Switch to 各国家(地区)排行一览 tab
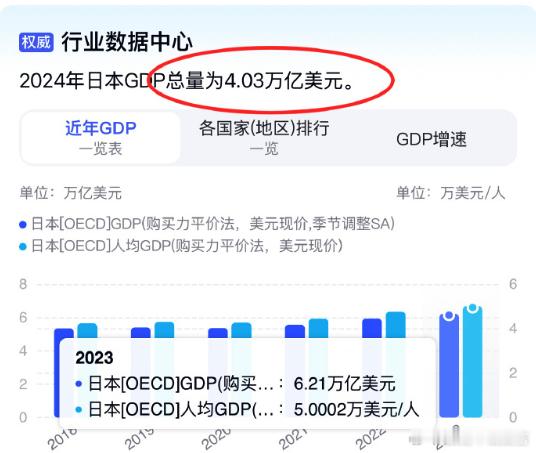This screenshot has width=536, height=453. 264,138
